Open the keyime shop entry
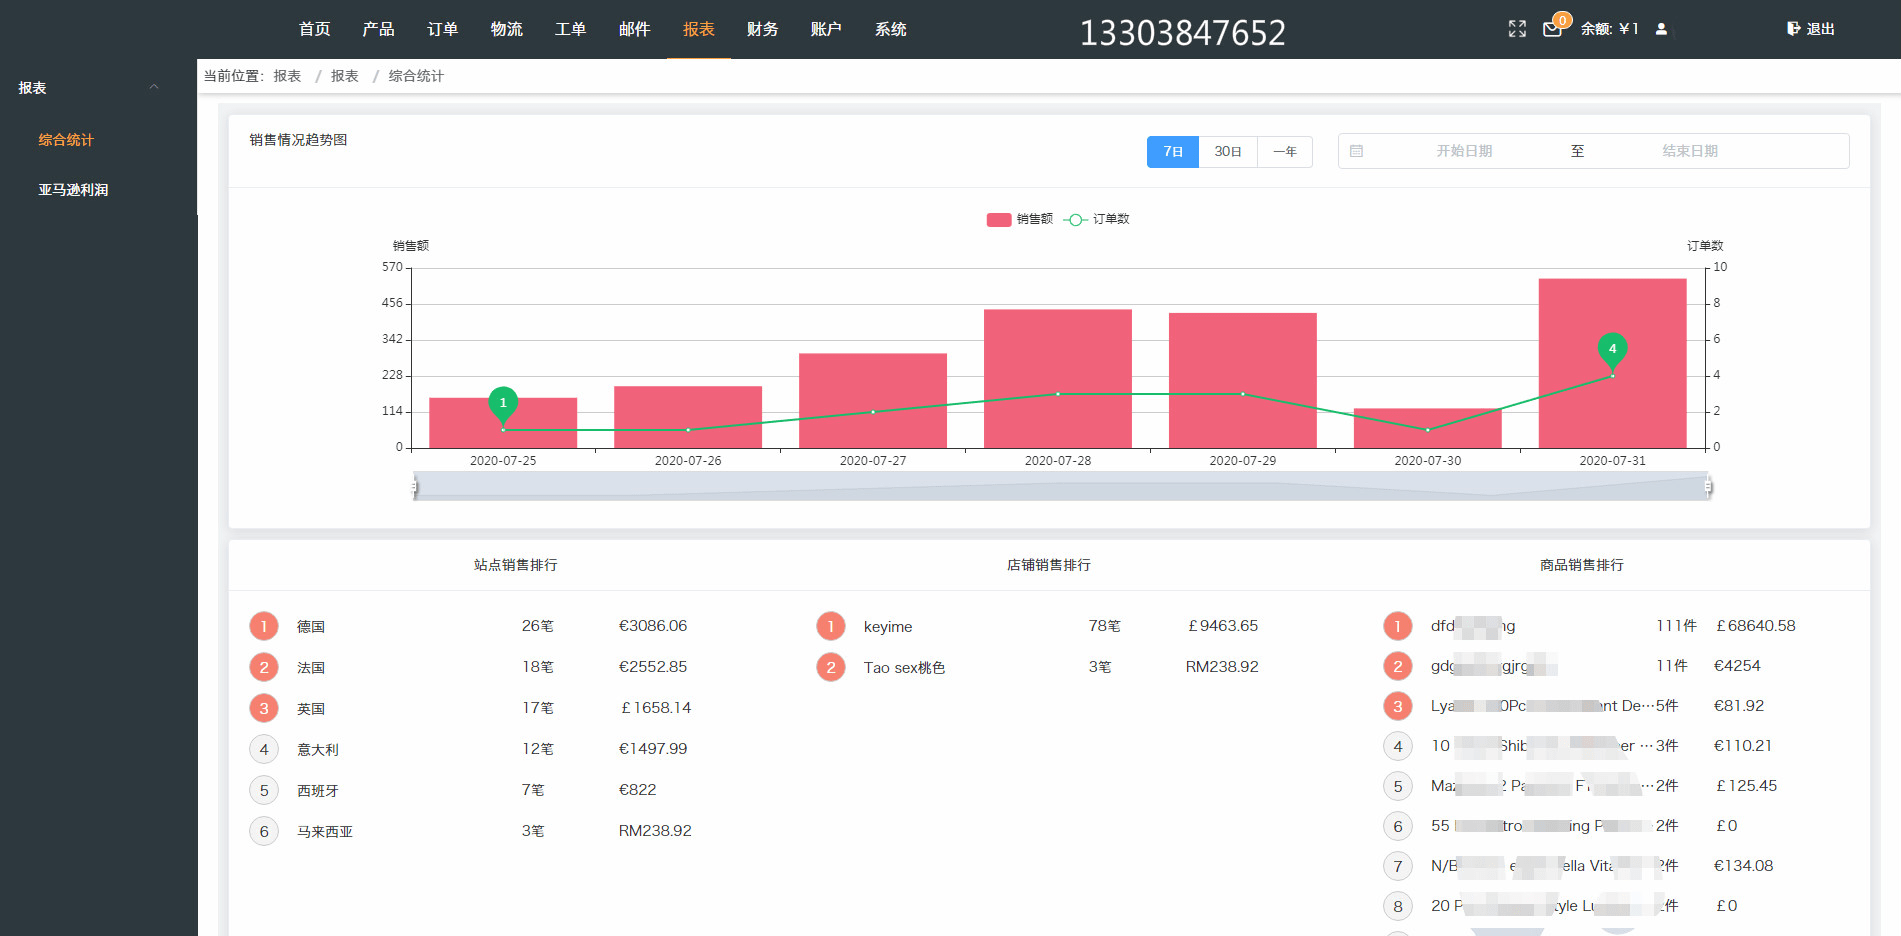The height and width of the screenshot is (936, 1901). click(x=888, y=626)
